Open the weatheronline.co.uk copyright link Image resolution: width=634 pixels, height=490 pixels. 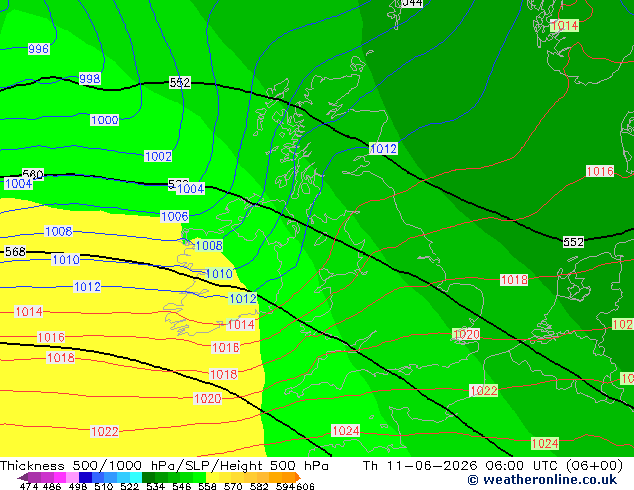(542, 480)
